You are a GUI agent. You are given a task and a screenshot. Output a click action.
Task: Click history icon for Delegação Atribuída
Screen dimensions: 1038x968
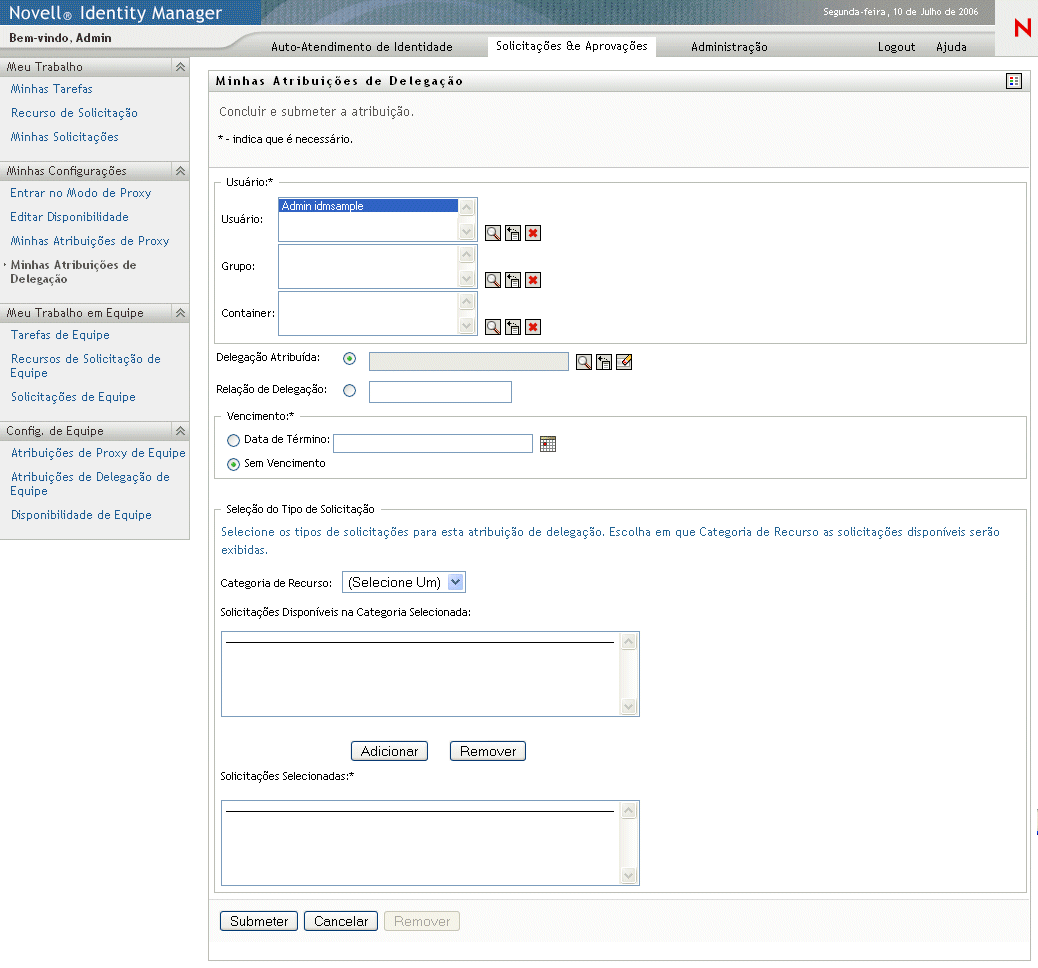click(x=604, y=362)
